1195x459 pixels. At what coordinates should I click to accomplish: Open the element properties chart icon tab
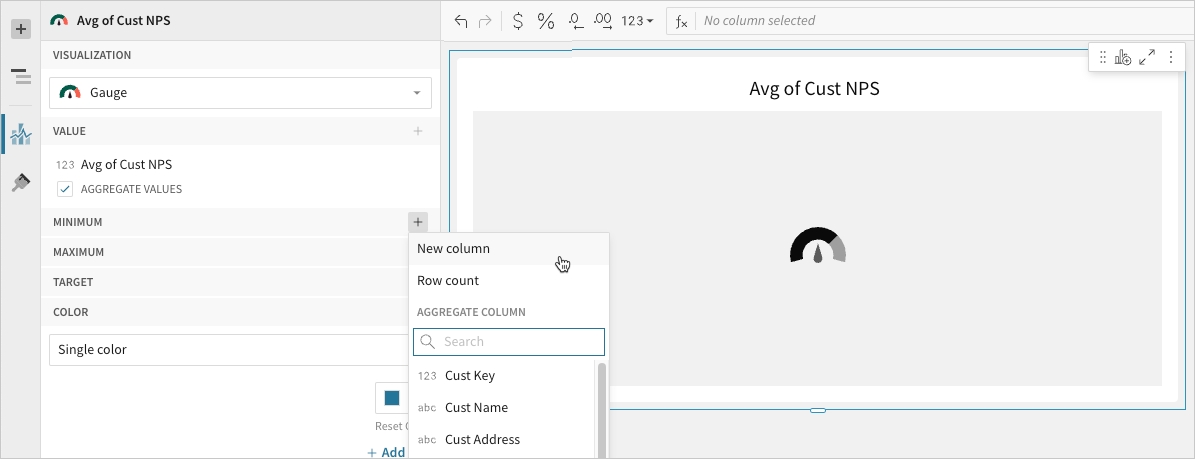20,134
